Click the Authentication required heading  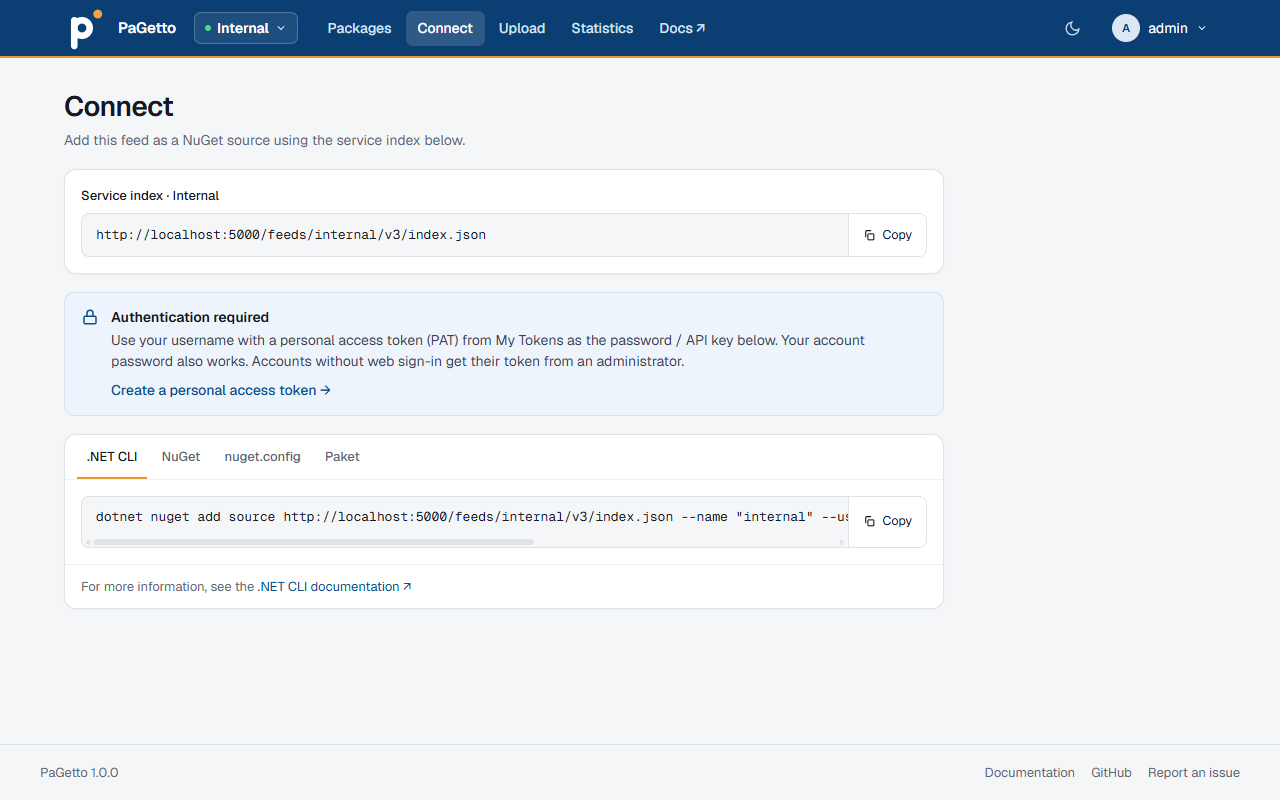coord(190,317)
